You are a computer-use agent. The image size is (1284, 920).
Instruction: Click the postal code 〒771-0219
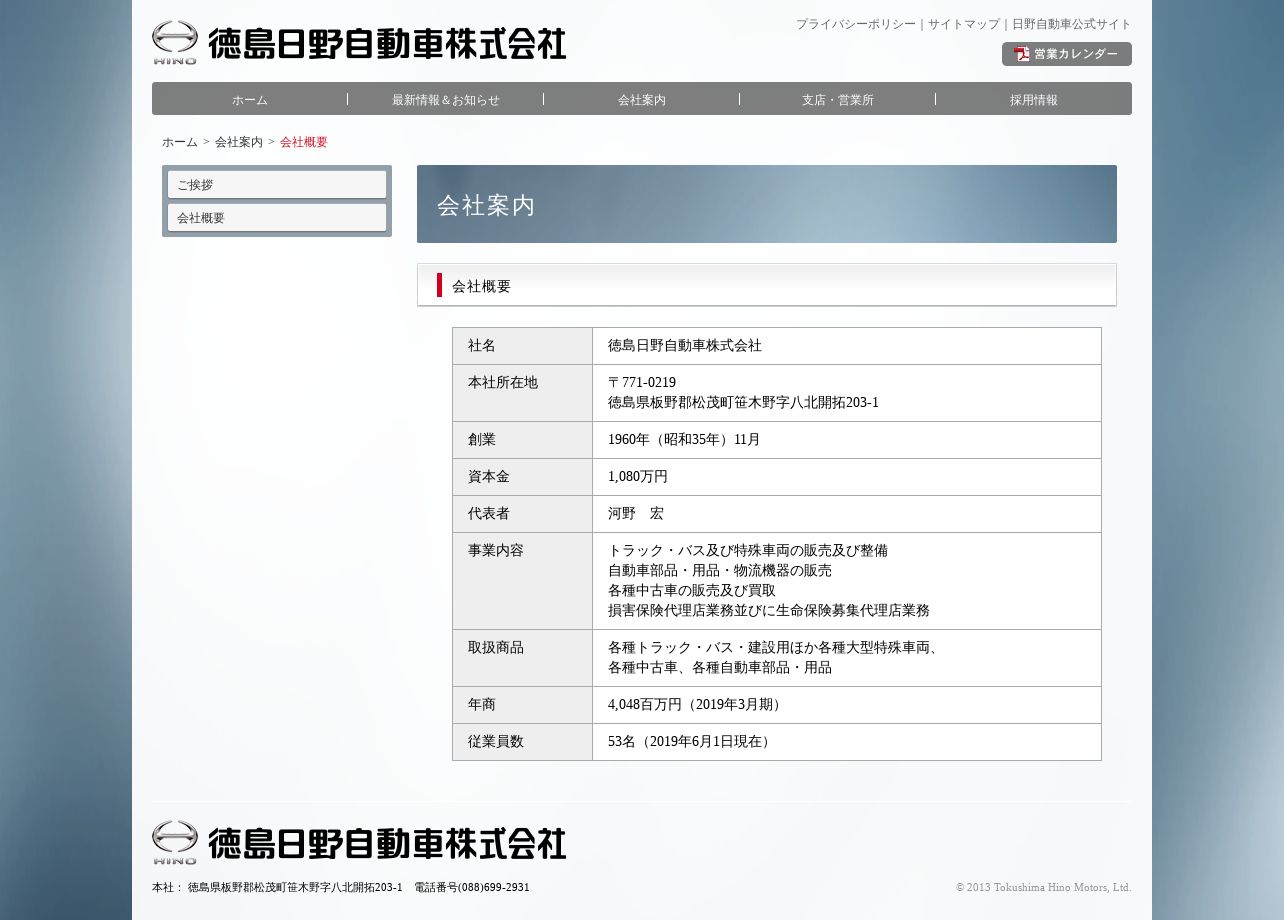pyautogui.click(x=642, y=383)
